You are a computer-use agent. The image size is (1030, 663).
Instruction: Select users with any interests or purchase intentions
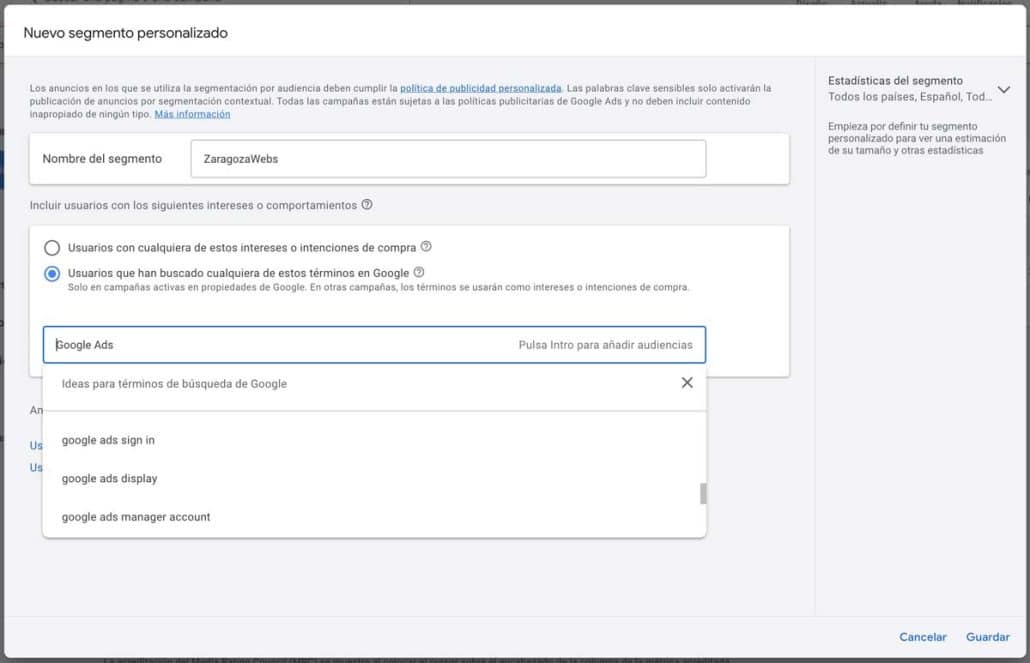click(x=52, y=248)
